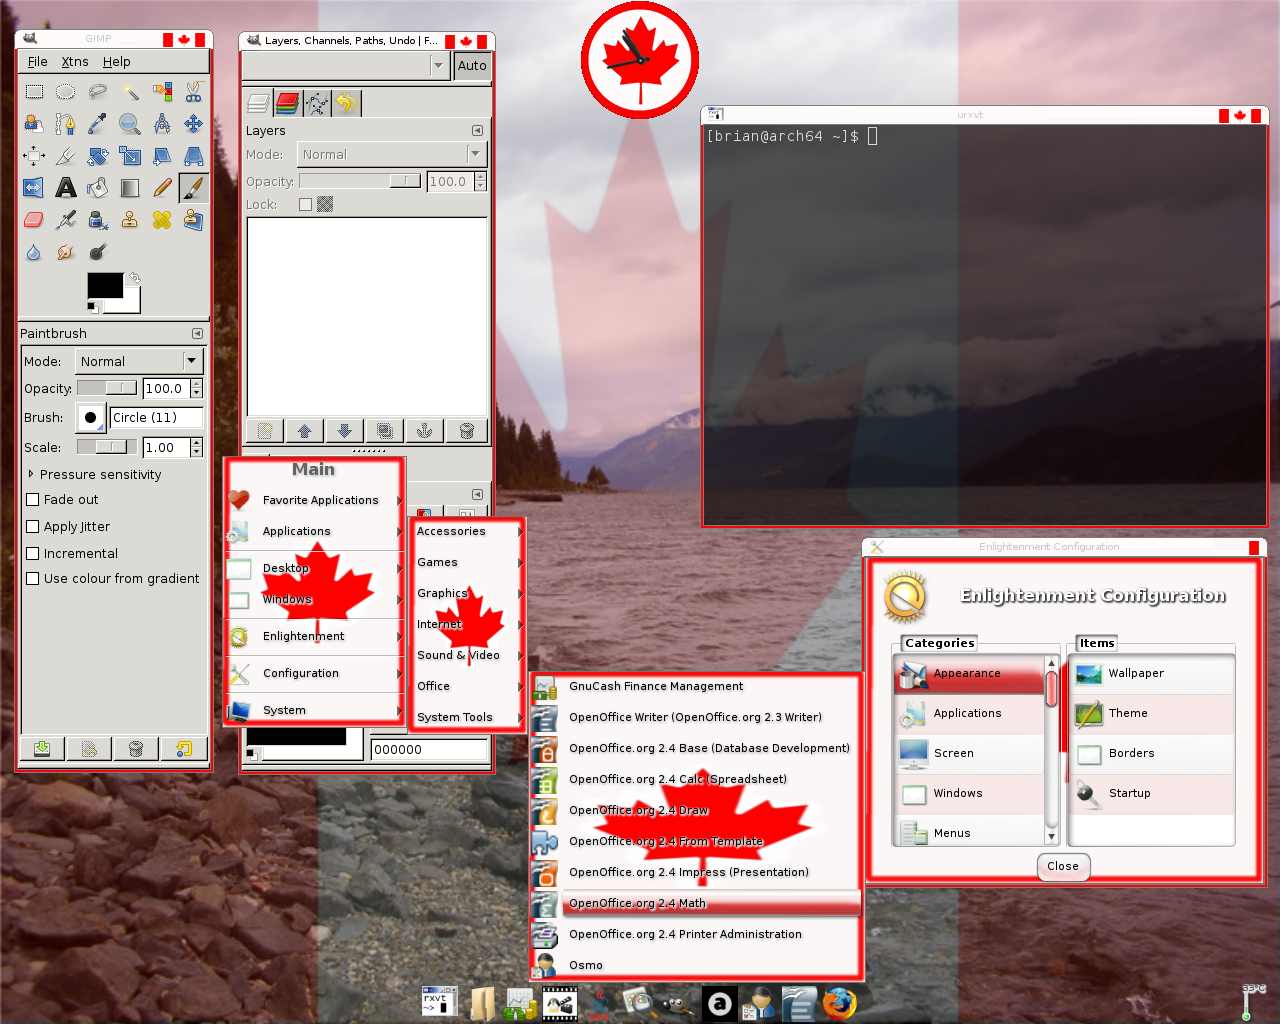Select the Eraser tool
Image resolution: width=1280 pixels, height=1024 pixels.
tap(34, 220)
